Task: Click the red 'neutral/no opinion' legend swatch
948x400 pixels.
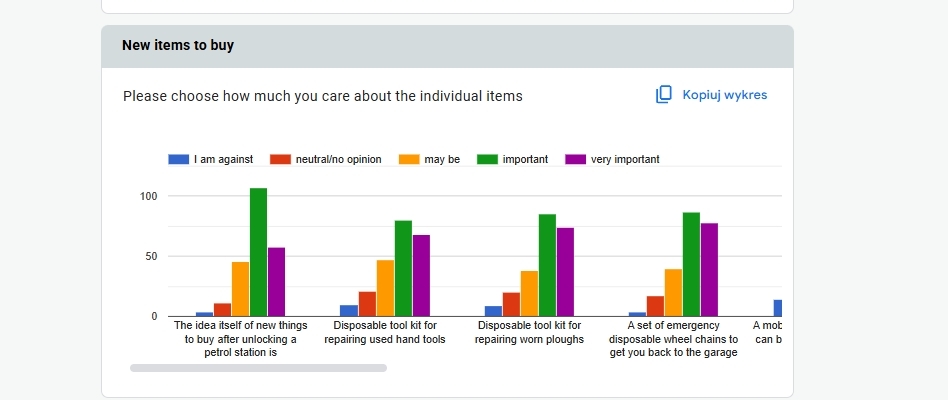Action: click(x=281, y=159)
